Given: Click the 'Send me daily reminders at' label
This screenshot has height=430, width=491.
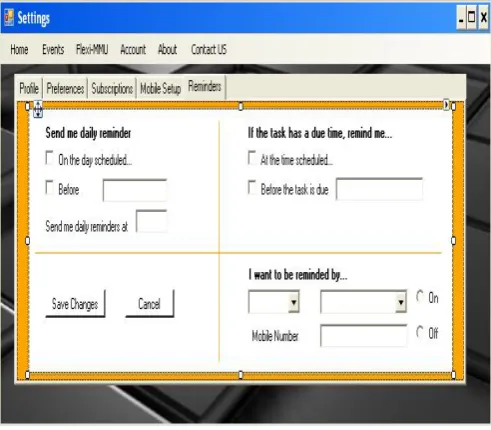Looking at the screenshot, I should [x=87, y=227].
